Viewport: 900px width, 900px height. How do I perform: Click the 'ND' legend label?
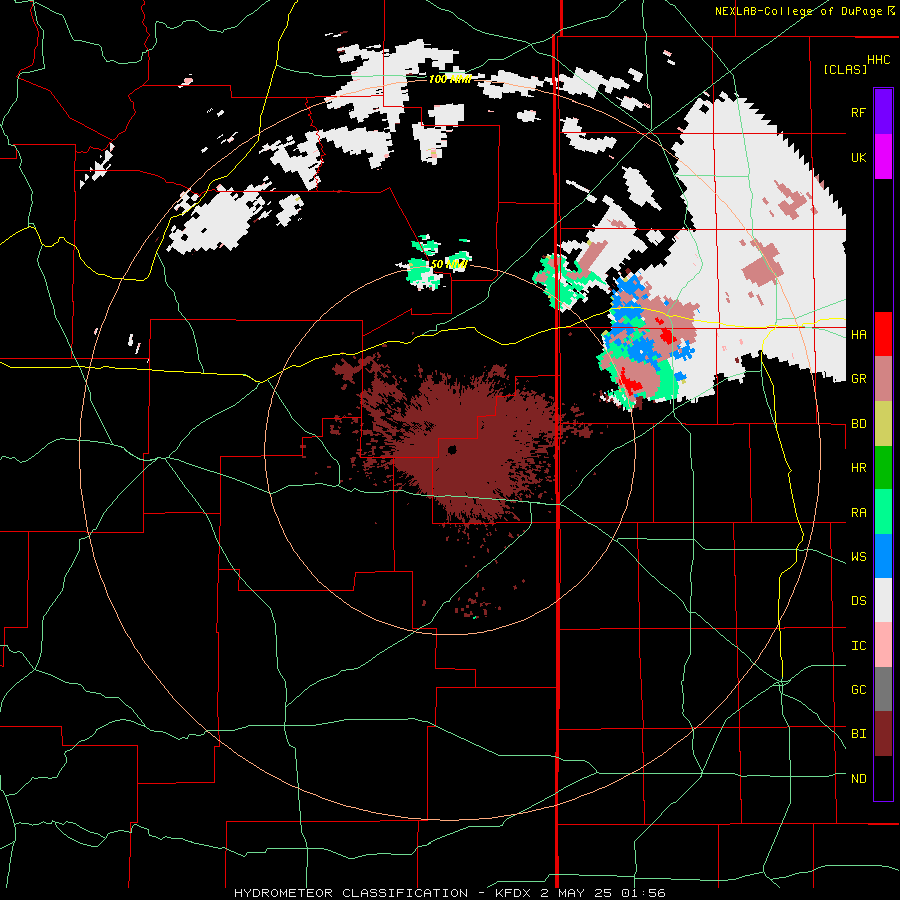pyautogui.click(x=858, y=779)
